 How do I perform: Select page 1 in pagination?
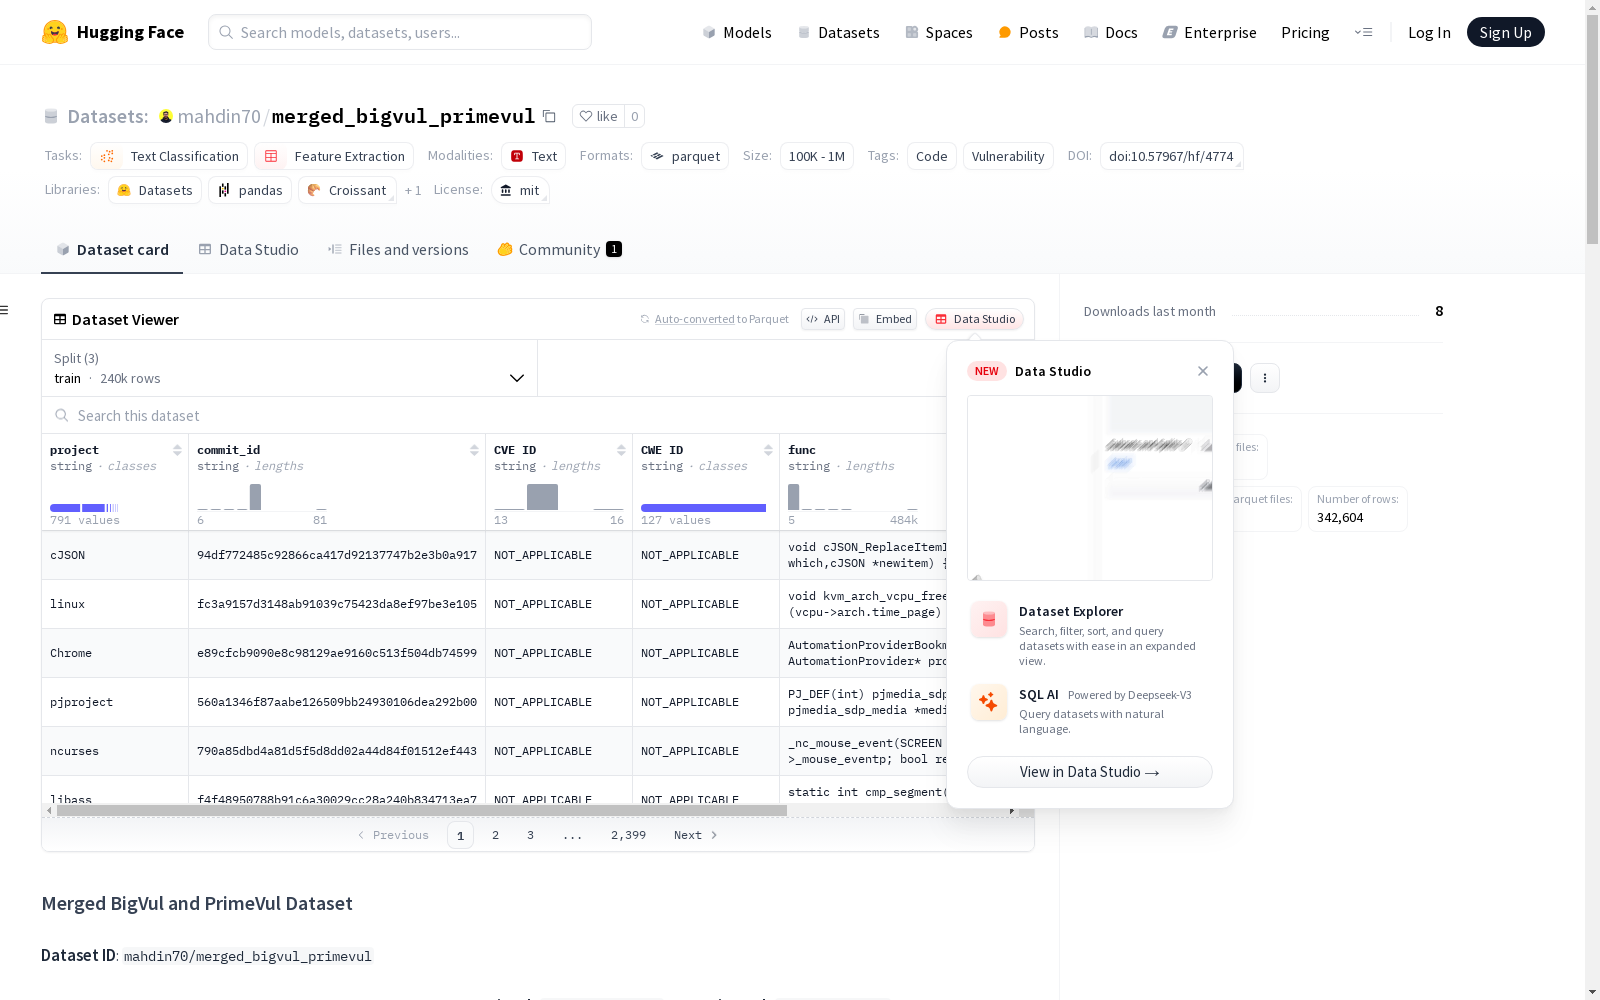pos(460,835)
